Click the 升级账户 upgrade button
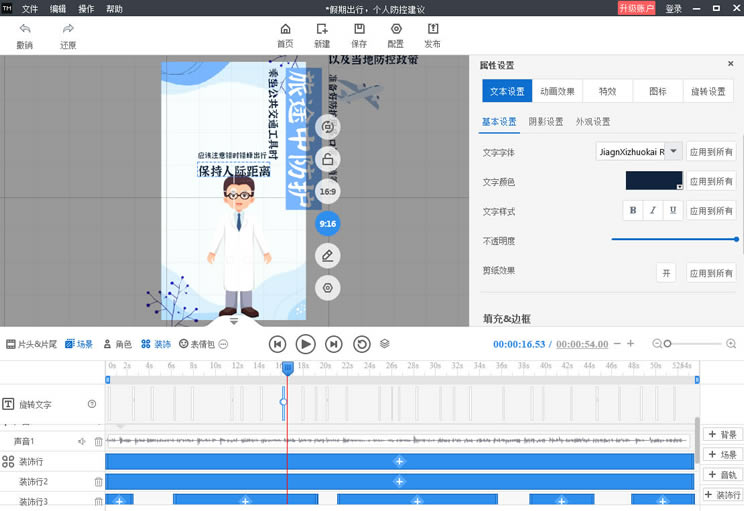Viewport: 744px width, 511px height. click(x=637, y=8)
